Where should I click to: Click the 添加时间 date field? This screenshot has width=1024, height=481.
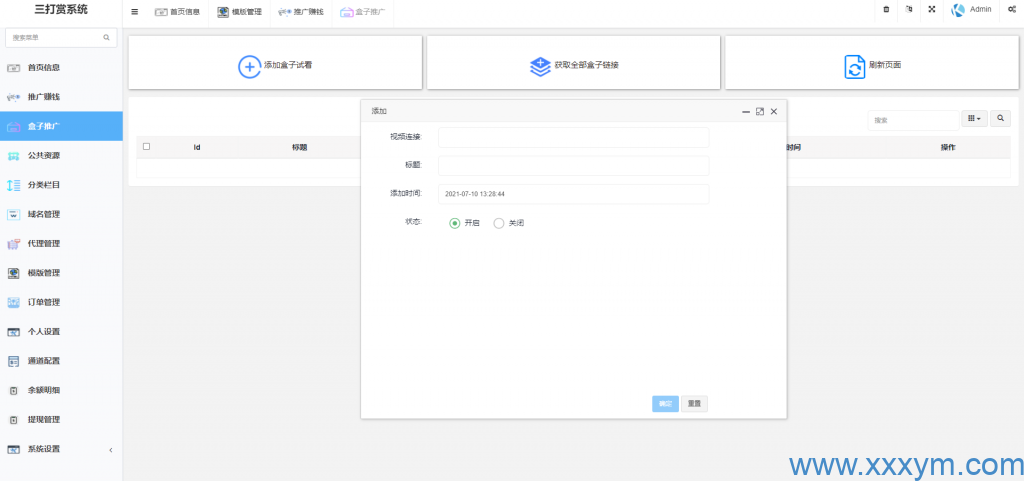(573, 194)
